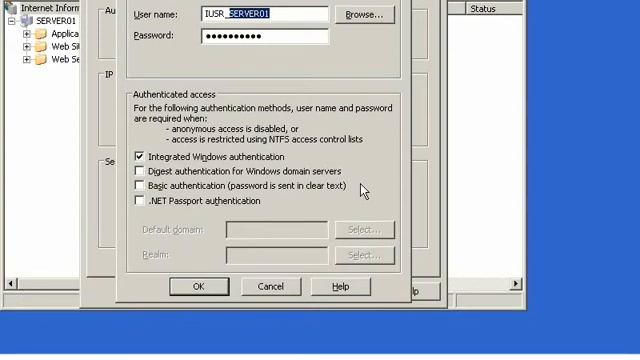Click the OK button

(x=199, y=287)
